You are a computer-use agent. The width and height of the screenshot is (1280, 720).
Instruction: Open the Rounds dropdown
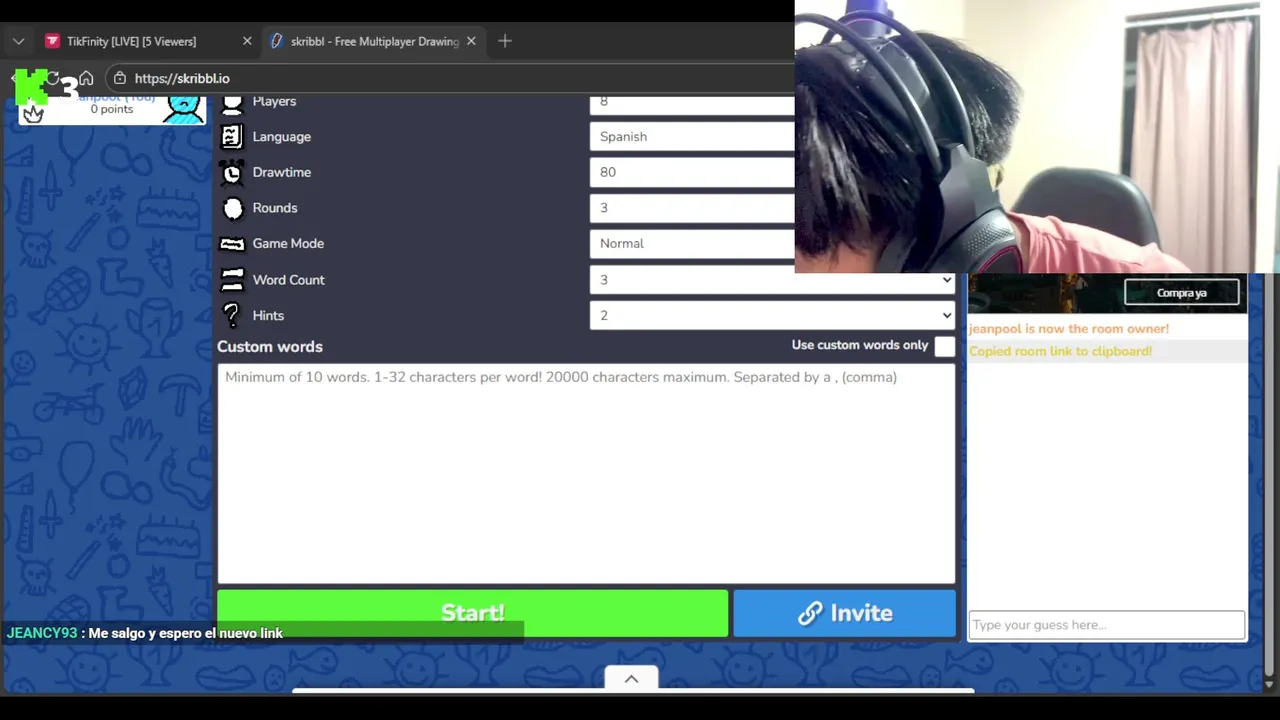point(692,208)
